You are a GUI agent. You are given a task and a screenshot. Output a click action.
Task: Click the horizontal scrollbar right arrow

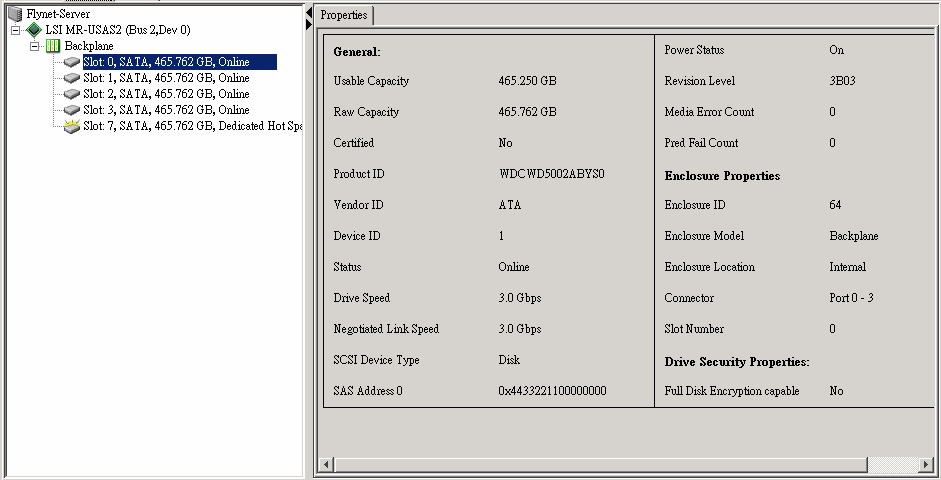[927, 464]
